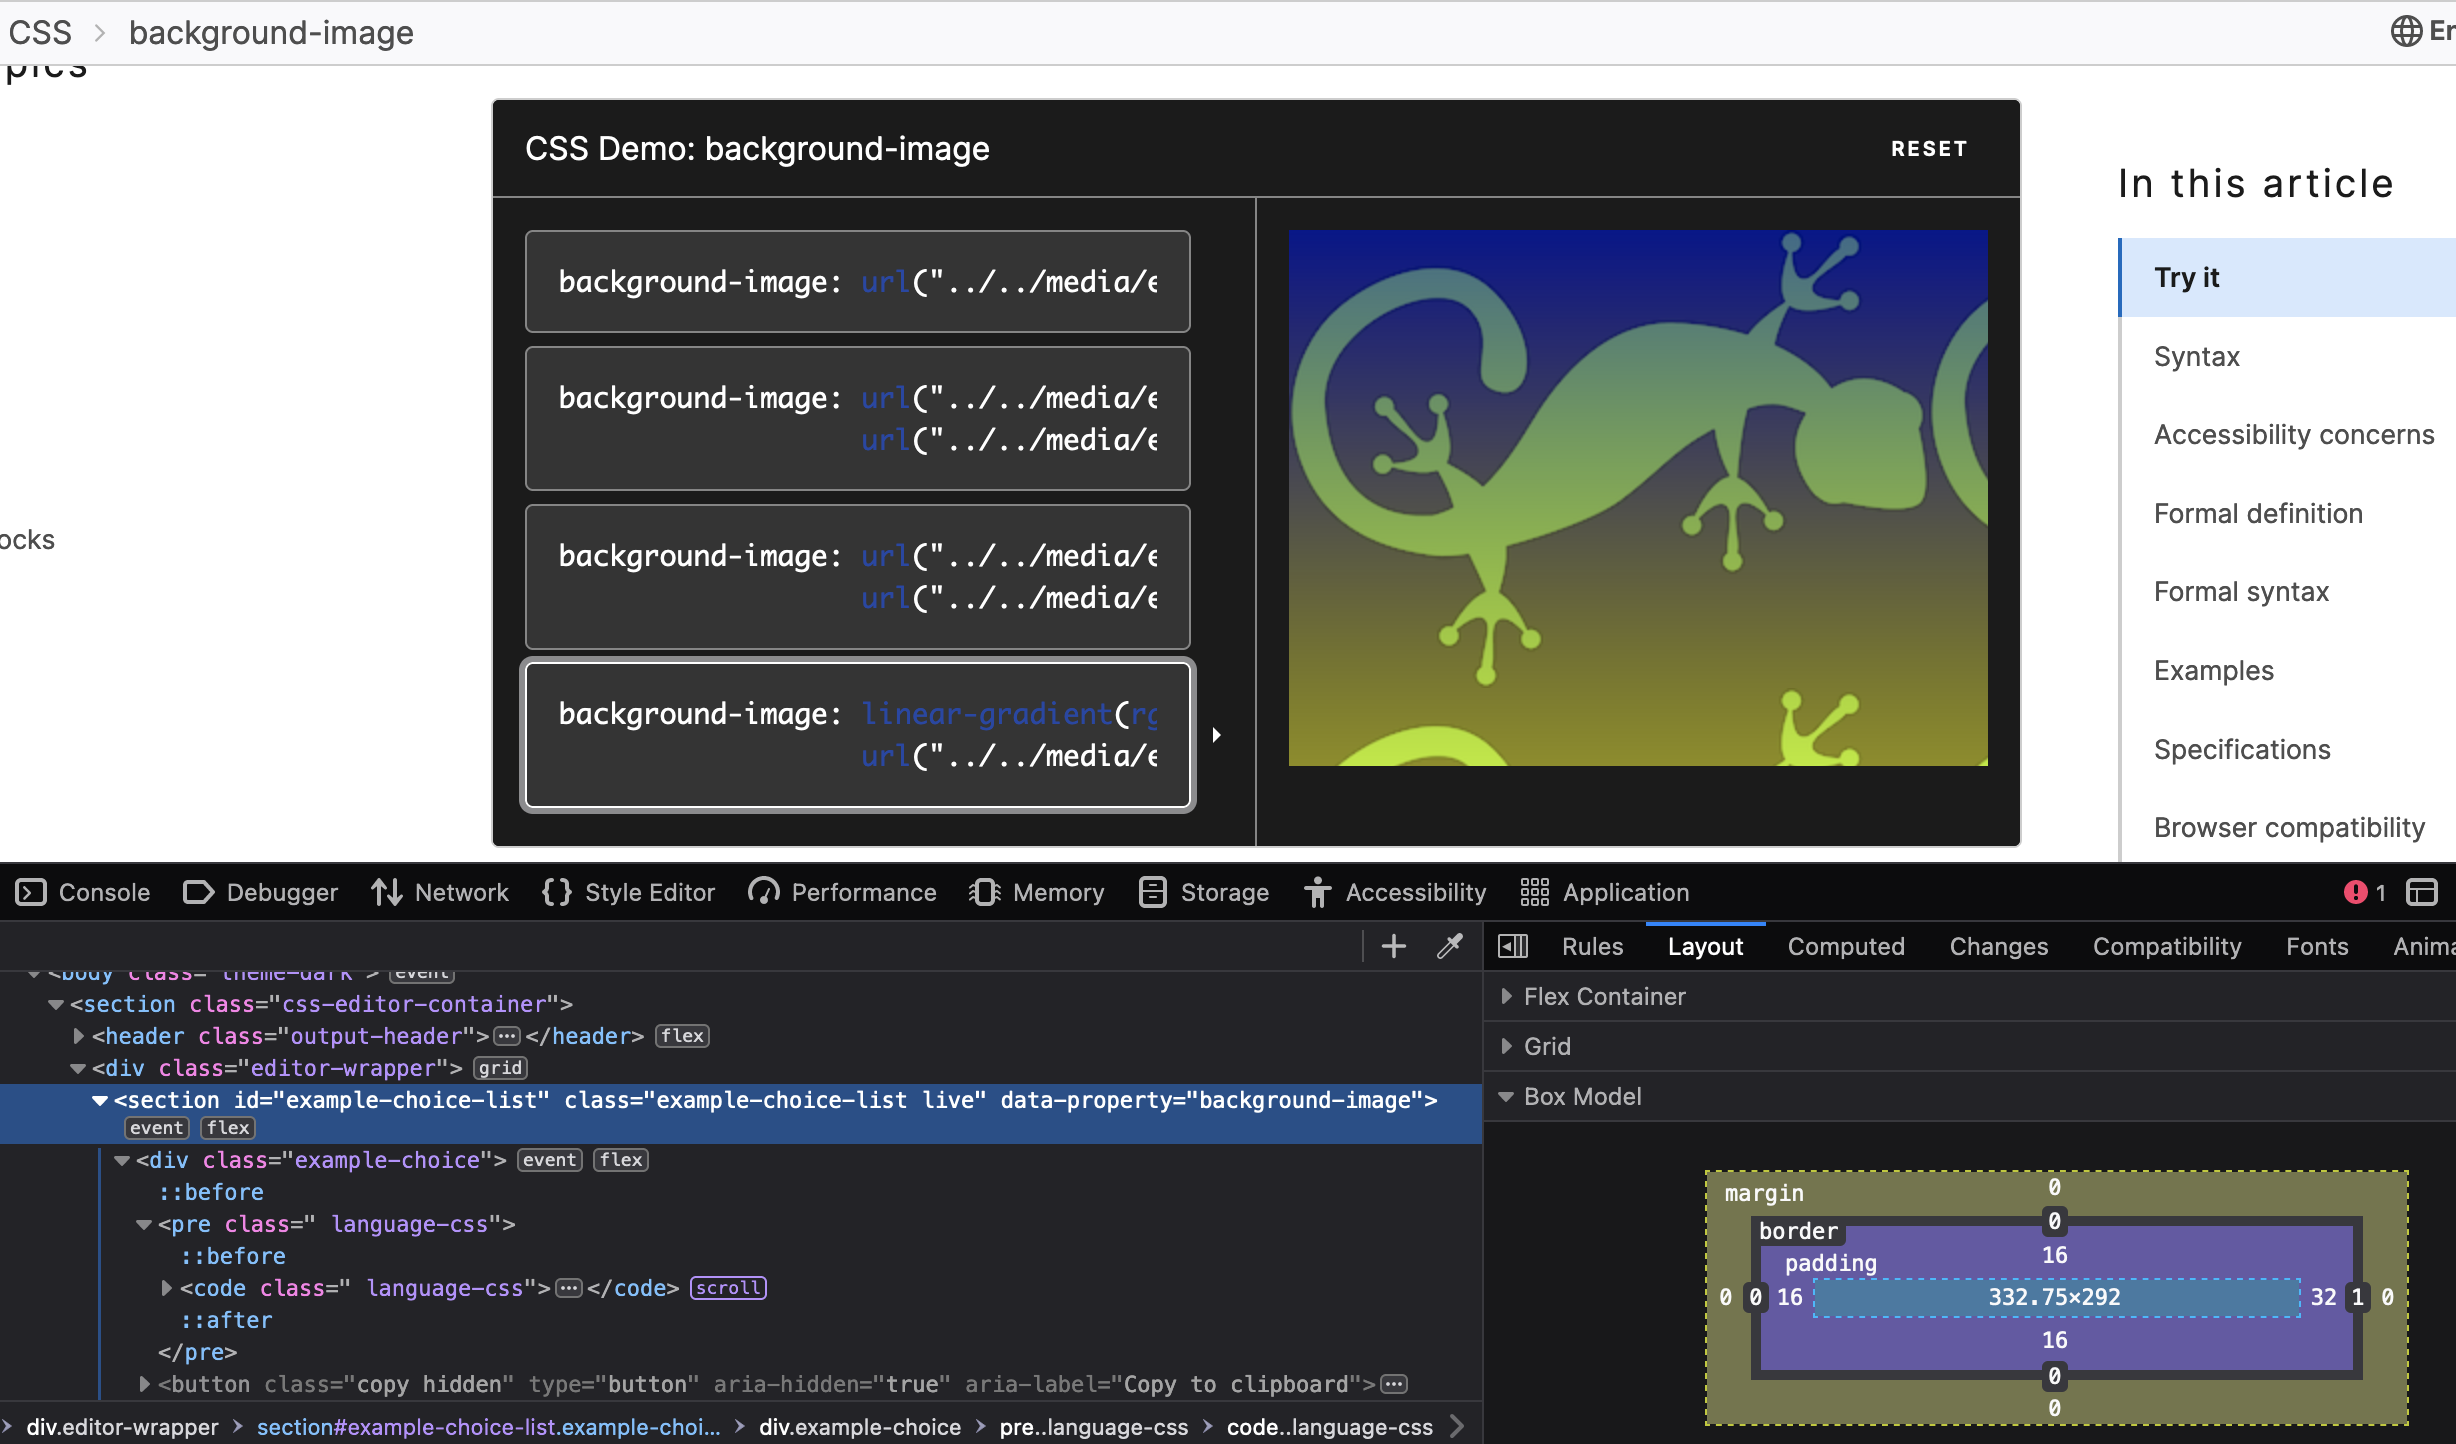
Task: Activate the eyedropper color picker tool
Action: pyautogui.click(x=1448, y=946)
